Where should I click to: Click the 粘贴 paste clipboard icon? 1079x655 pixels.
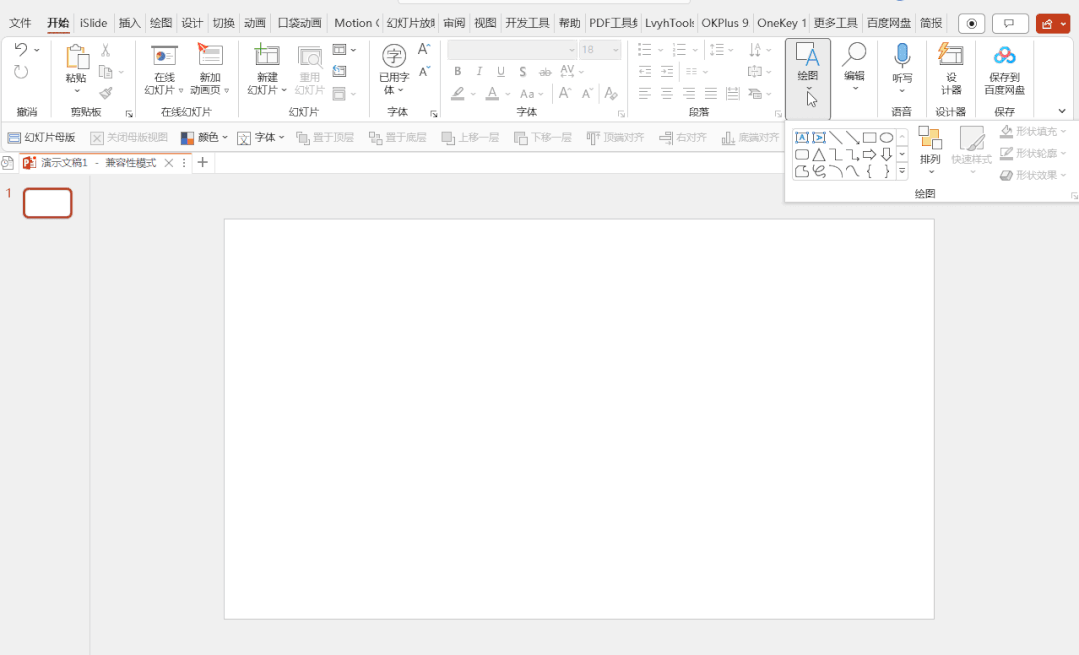coord(76,57)
